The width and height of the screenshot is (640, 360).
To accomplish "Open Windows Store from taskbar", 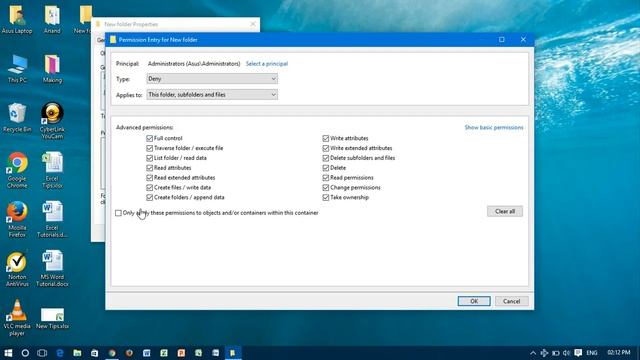I will 94,353.
